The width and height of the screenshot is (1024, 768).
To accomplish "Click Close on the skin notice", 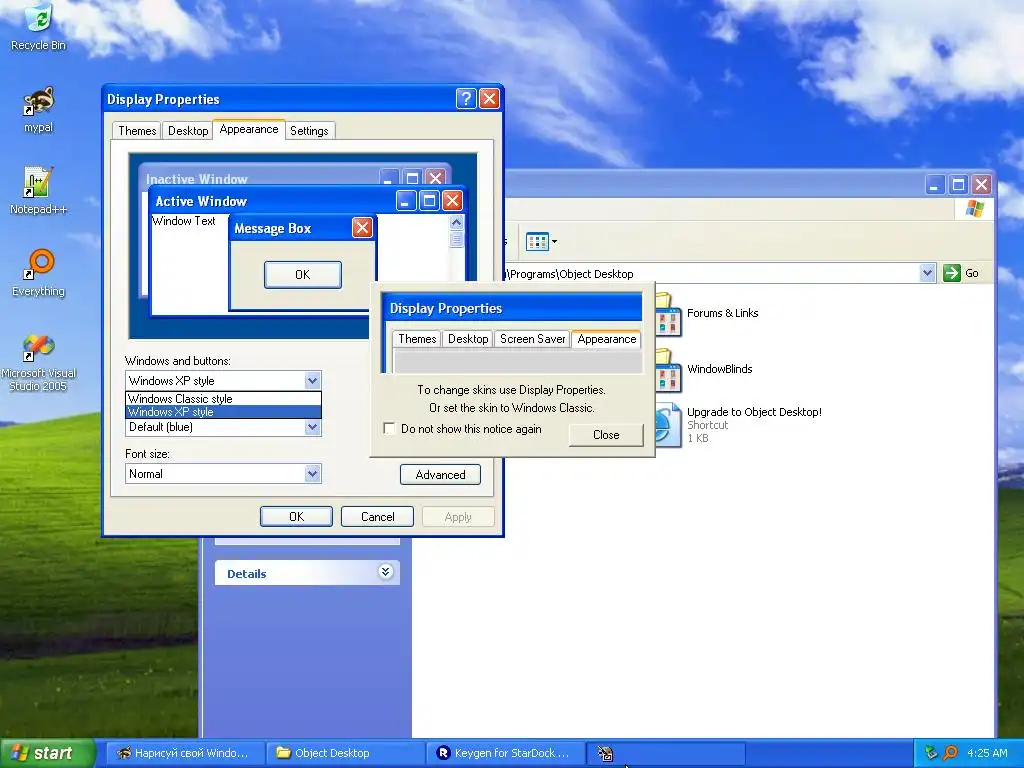I will click(606, 435).
